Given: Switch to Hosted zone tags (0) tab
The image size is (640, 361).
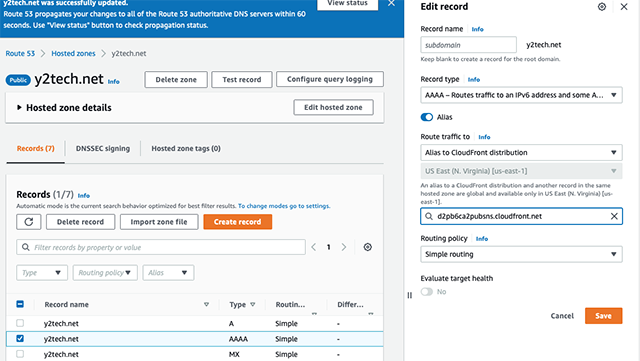Looking at the screenshot, I should tap(186, 149).
